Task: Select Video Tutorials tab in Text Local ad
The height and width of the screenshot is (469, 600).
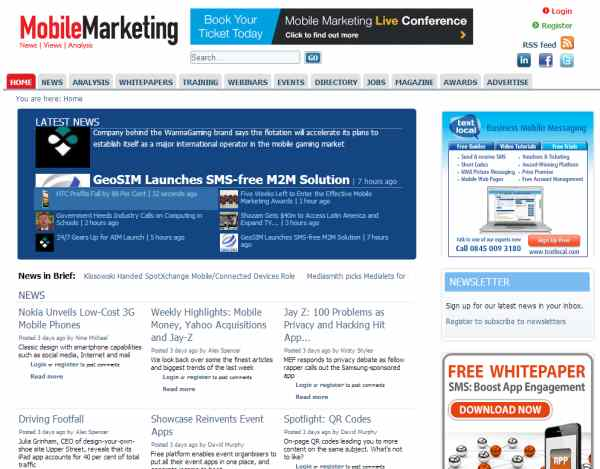Action: click(x=518, y=147)
